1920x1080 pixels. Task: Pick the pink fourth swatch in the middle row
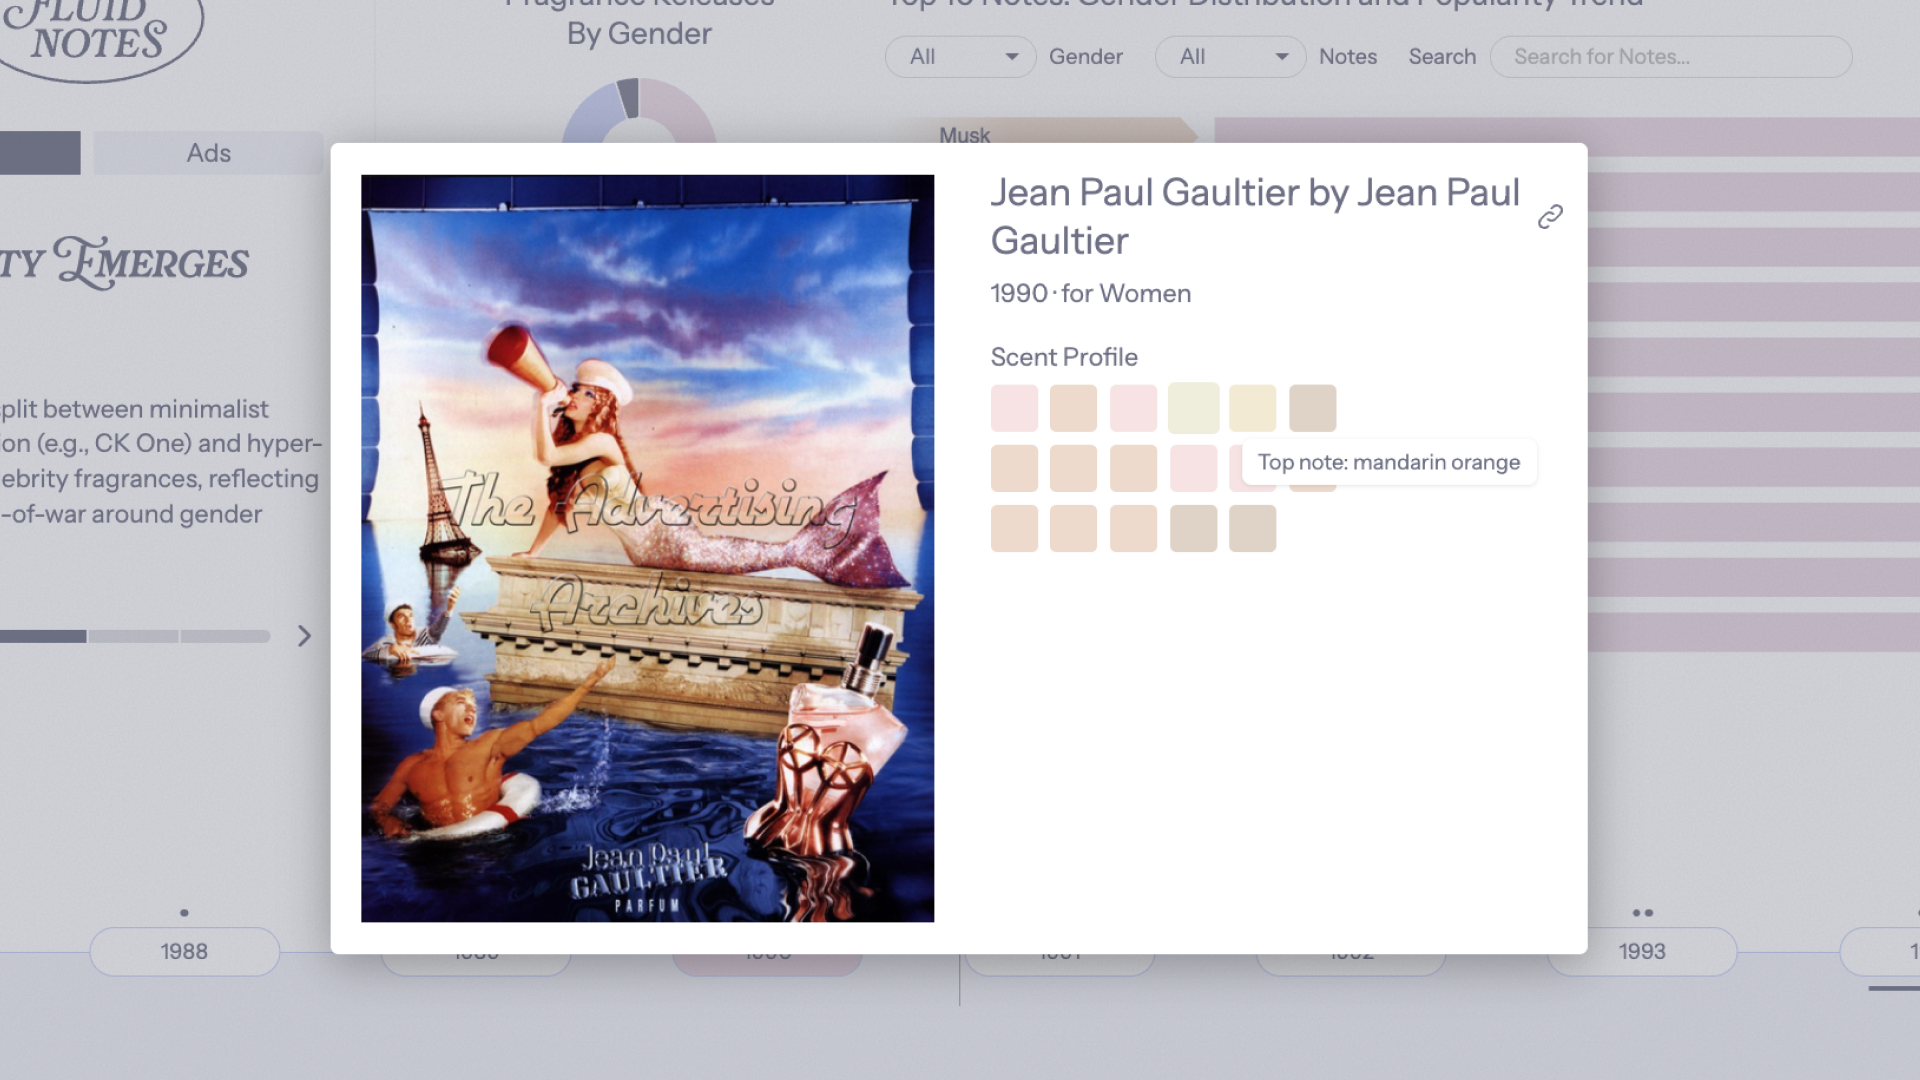(1193, 468)
